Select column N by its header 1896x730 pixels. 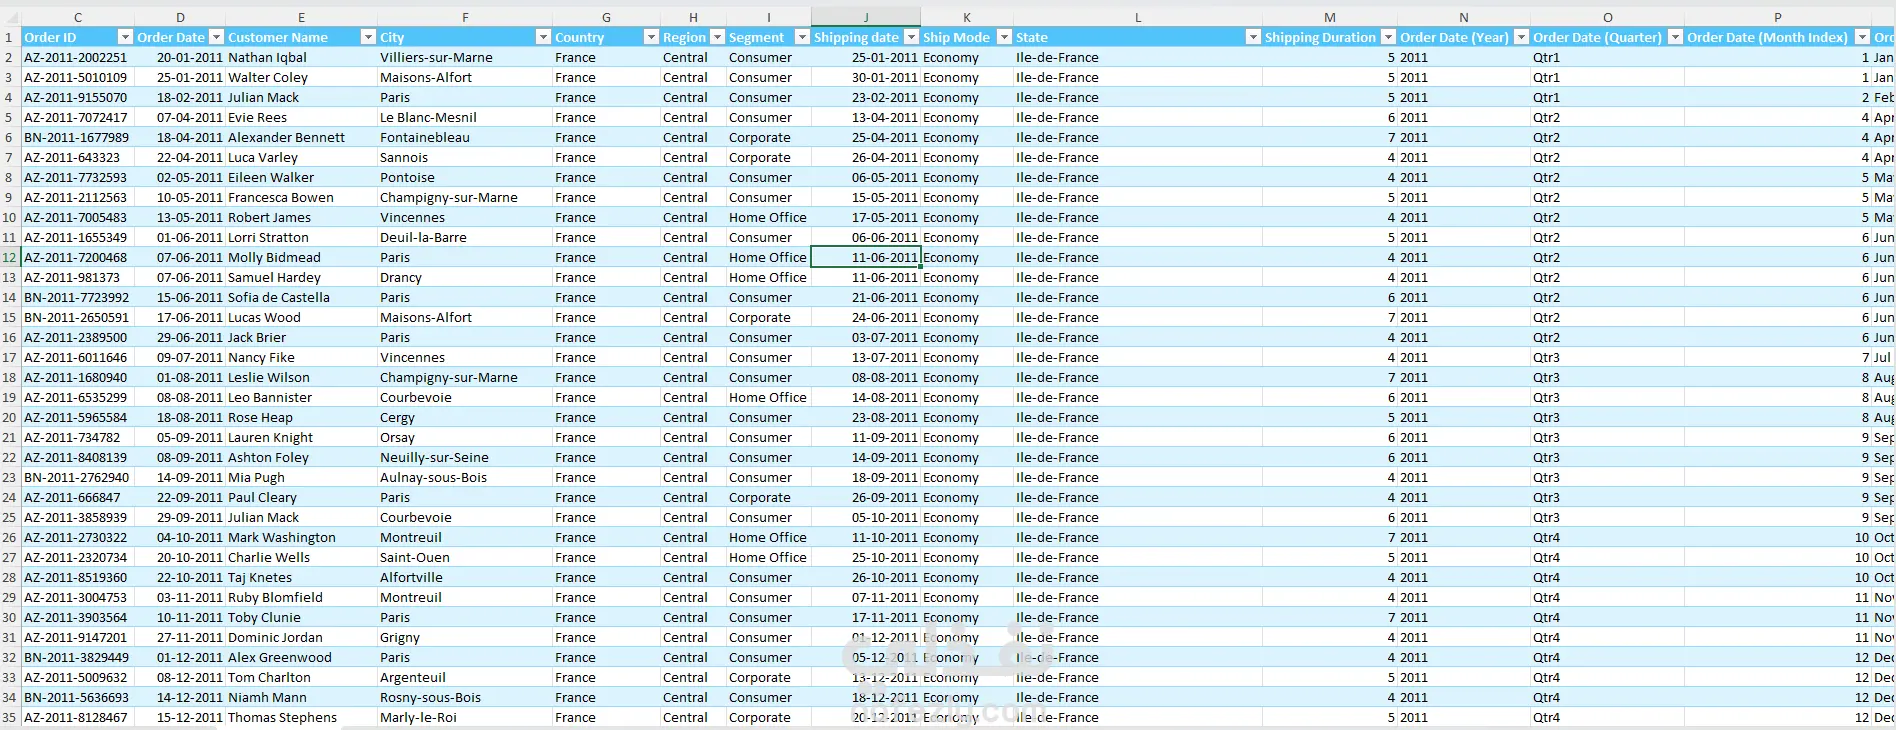(x=1464, y=17)
